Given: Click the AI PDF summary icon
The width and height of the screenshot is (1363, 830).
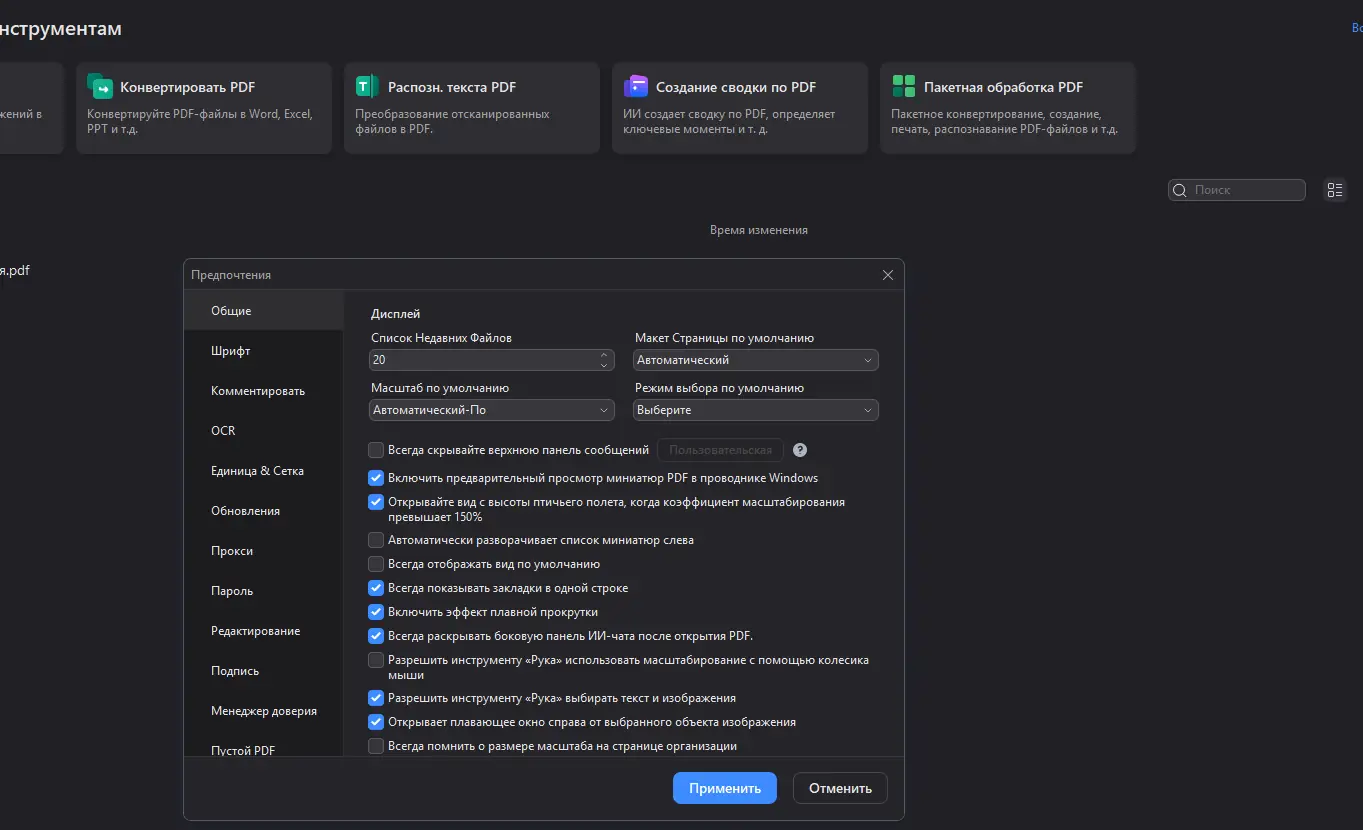Looking at the screenshot, I should pyautogui.click(x=635, y=86).
